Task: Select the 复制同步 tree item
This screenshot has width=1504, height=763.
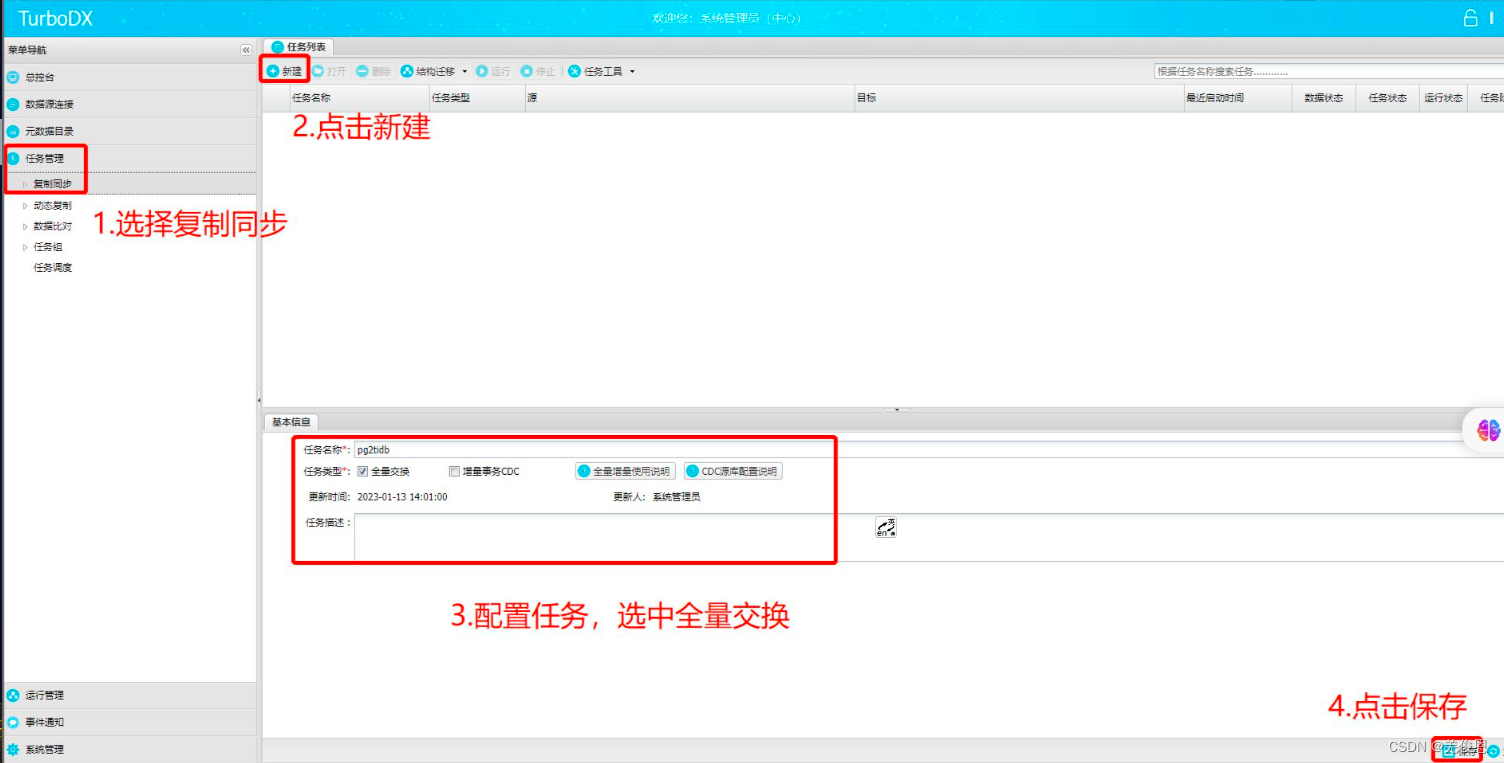Action: 52,184
